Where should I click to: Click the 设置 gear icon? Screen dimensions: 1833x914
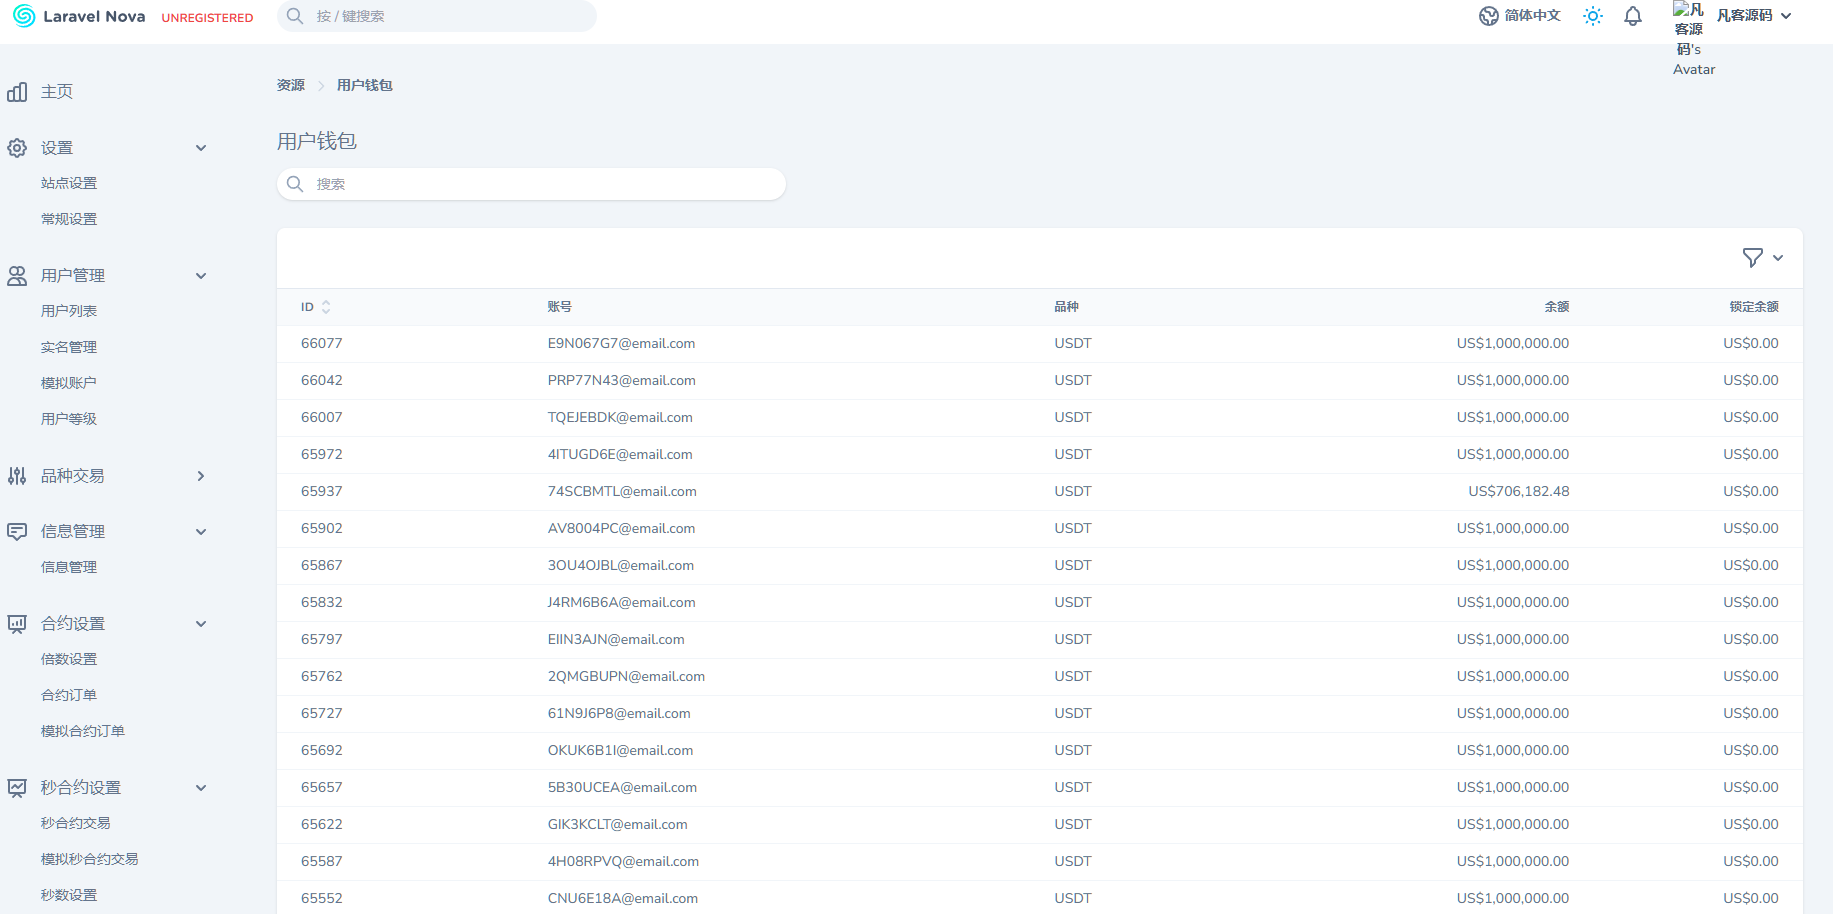pyautogui.click(x=17, y=148)
